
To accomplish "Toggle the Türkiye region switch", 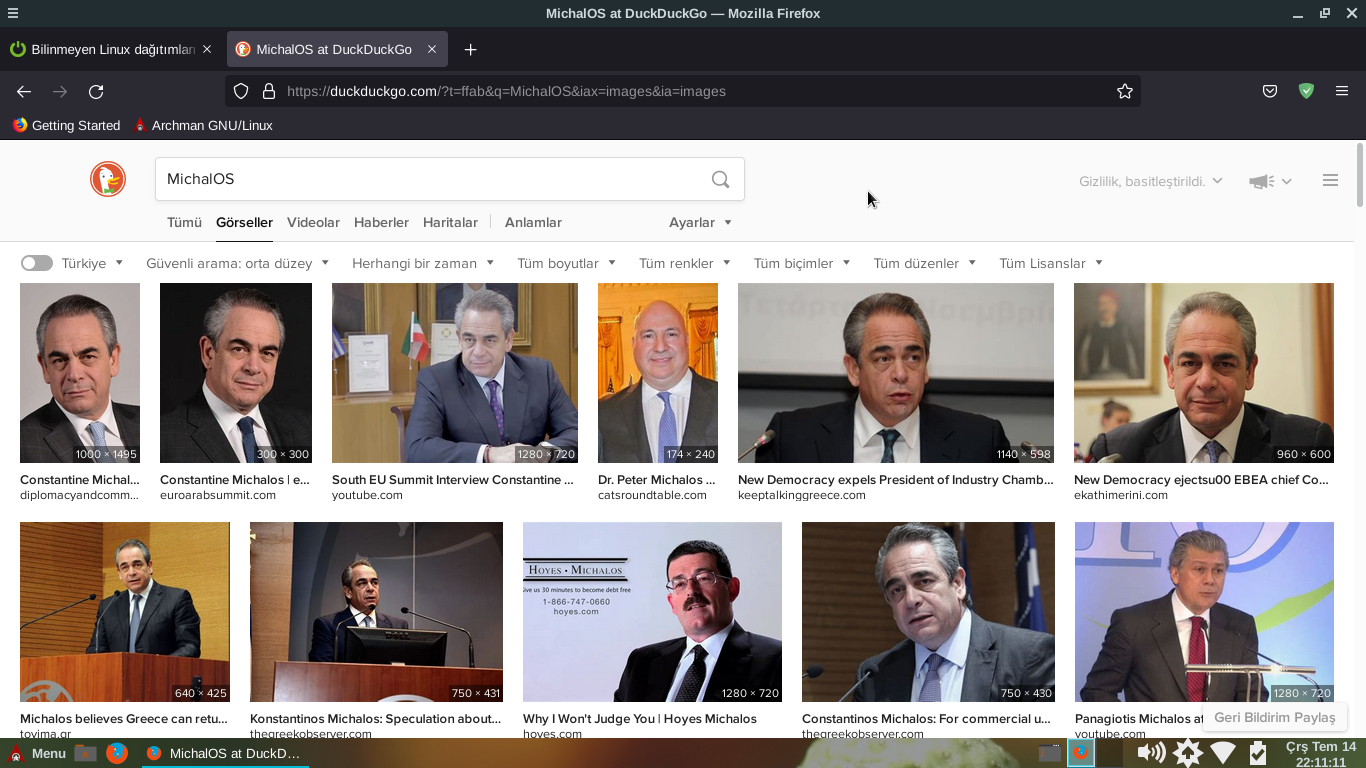I will (37, 263).
